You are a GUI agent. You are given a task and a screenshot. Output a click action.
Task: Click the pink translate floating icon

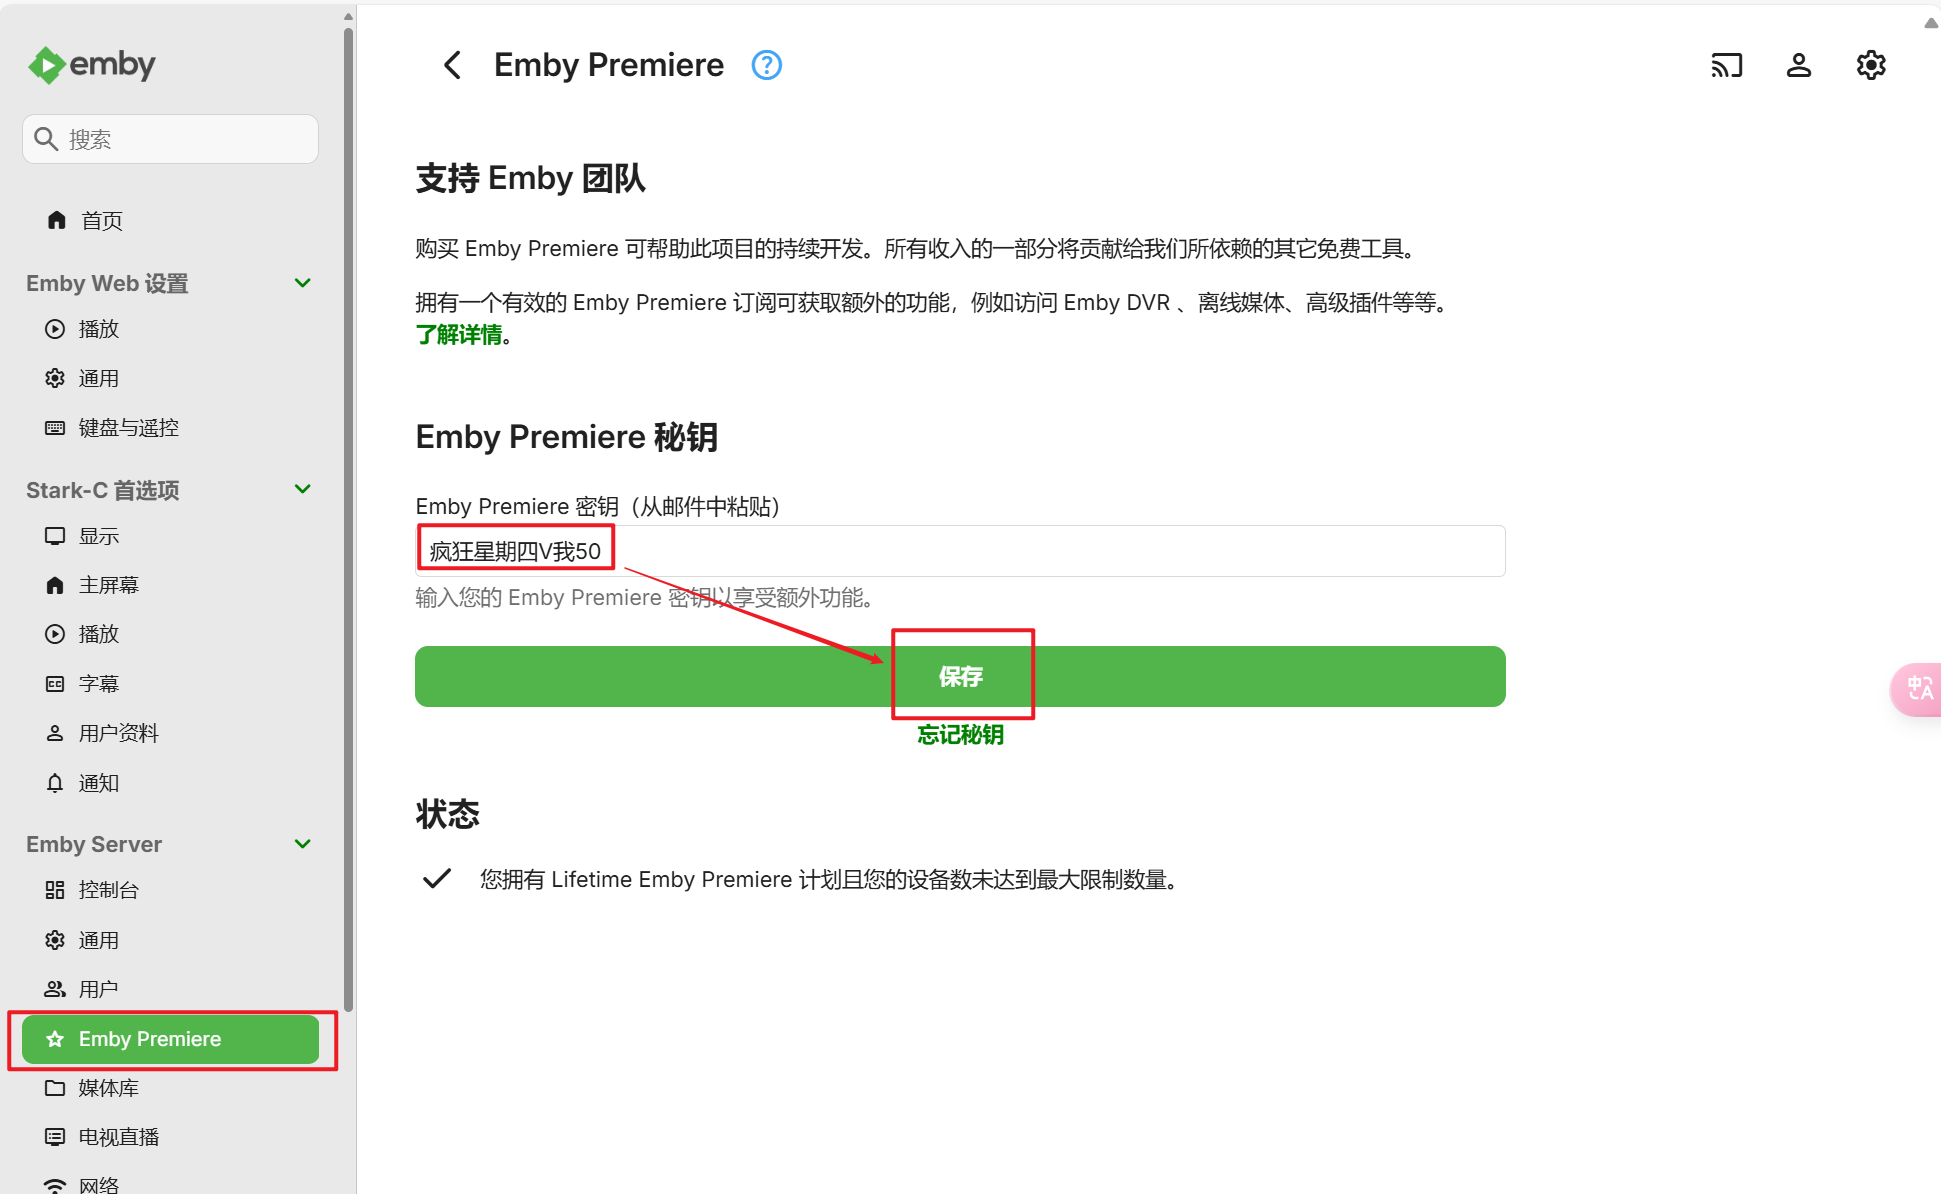pyautogui.click(x=1917, y=689)
